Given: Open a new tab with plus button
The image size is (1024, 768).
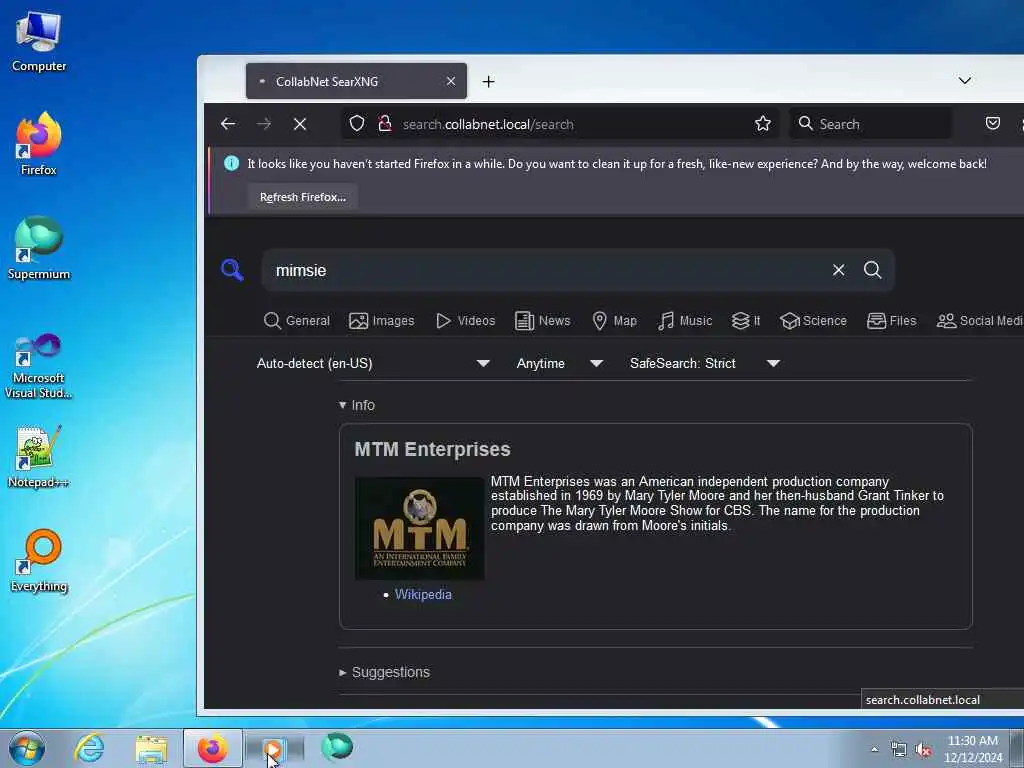Looking at the screenshot, I should 488,81.
